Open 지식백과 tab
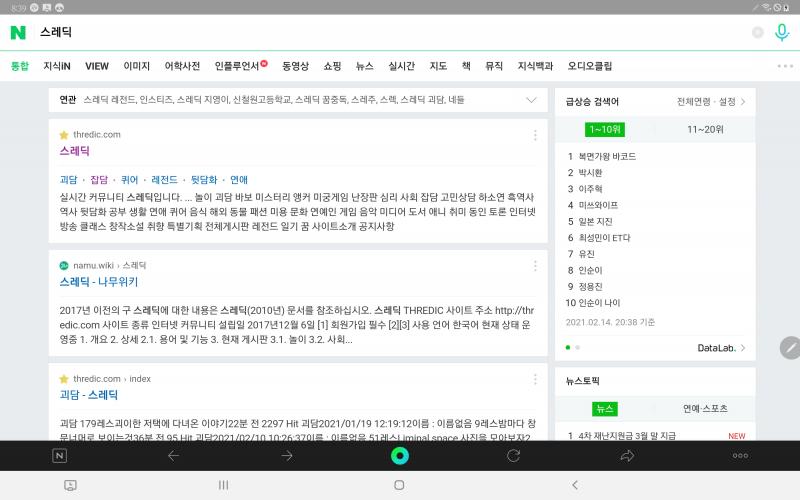800x500 pixels. (x=535, y=66)
